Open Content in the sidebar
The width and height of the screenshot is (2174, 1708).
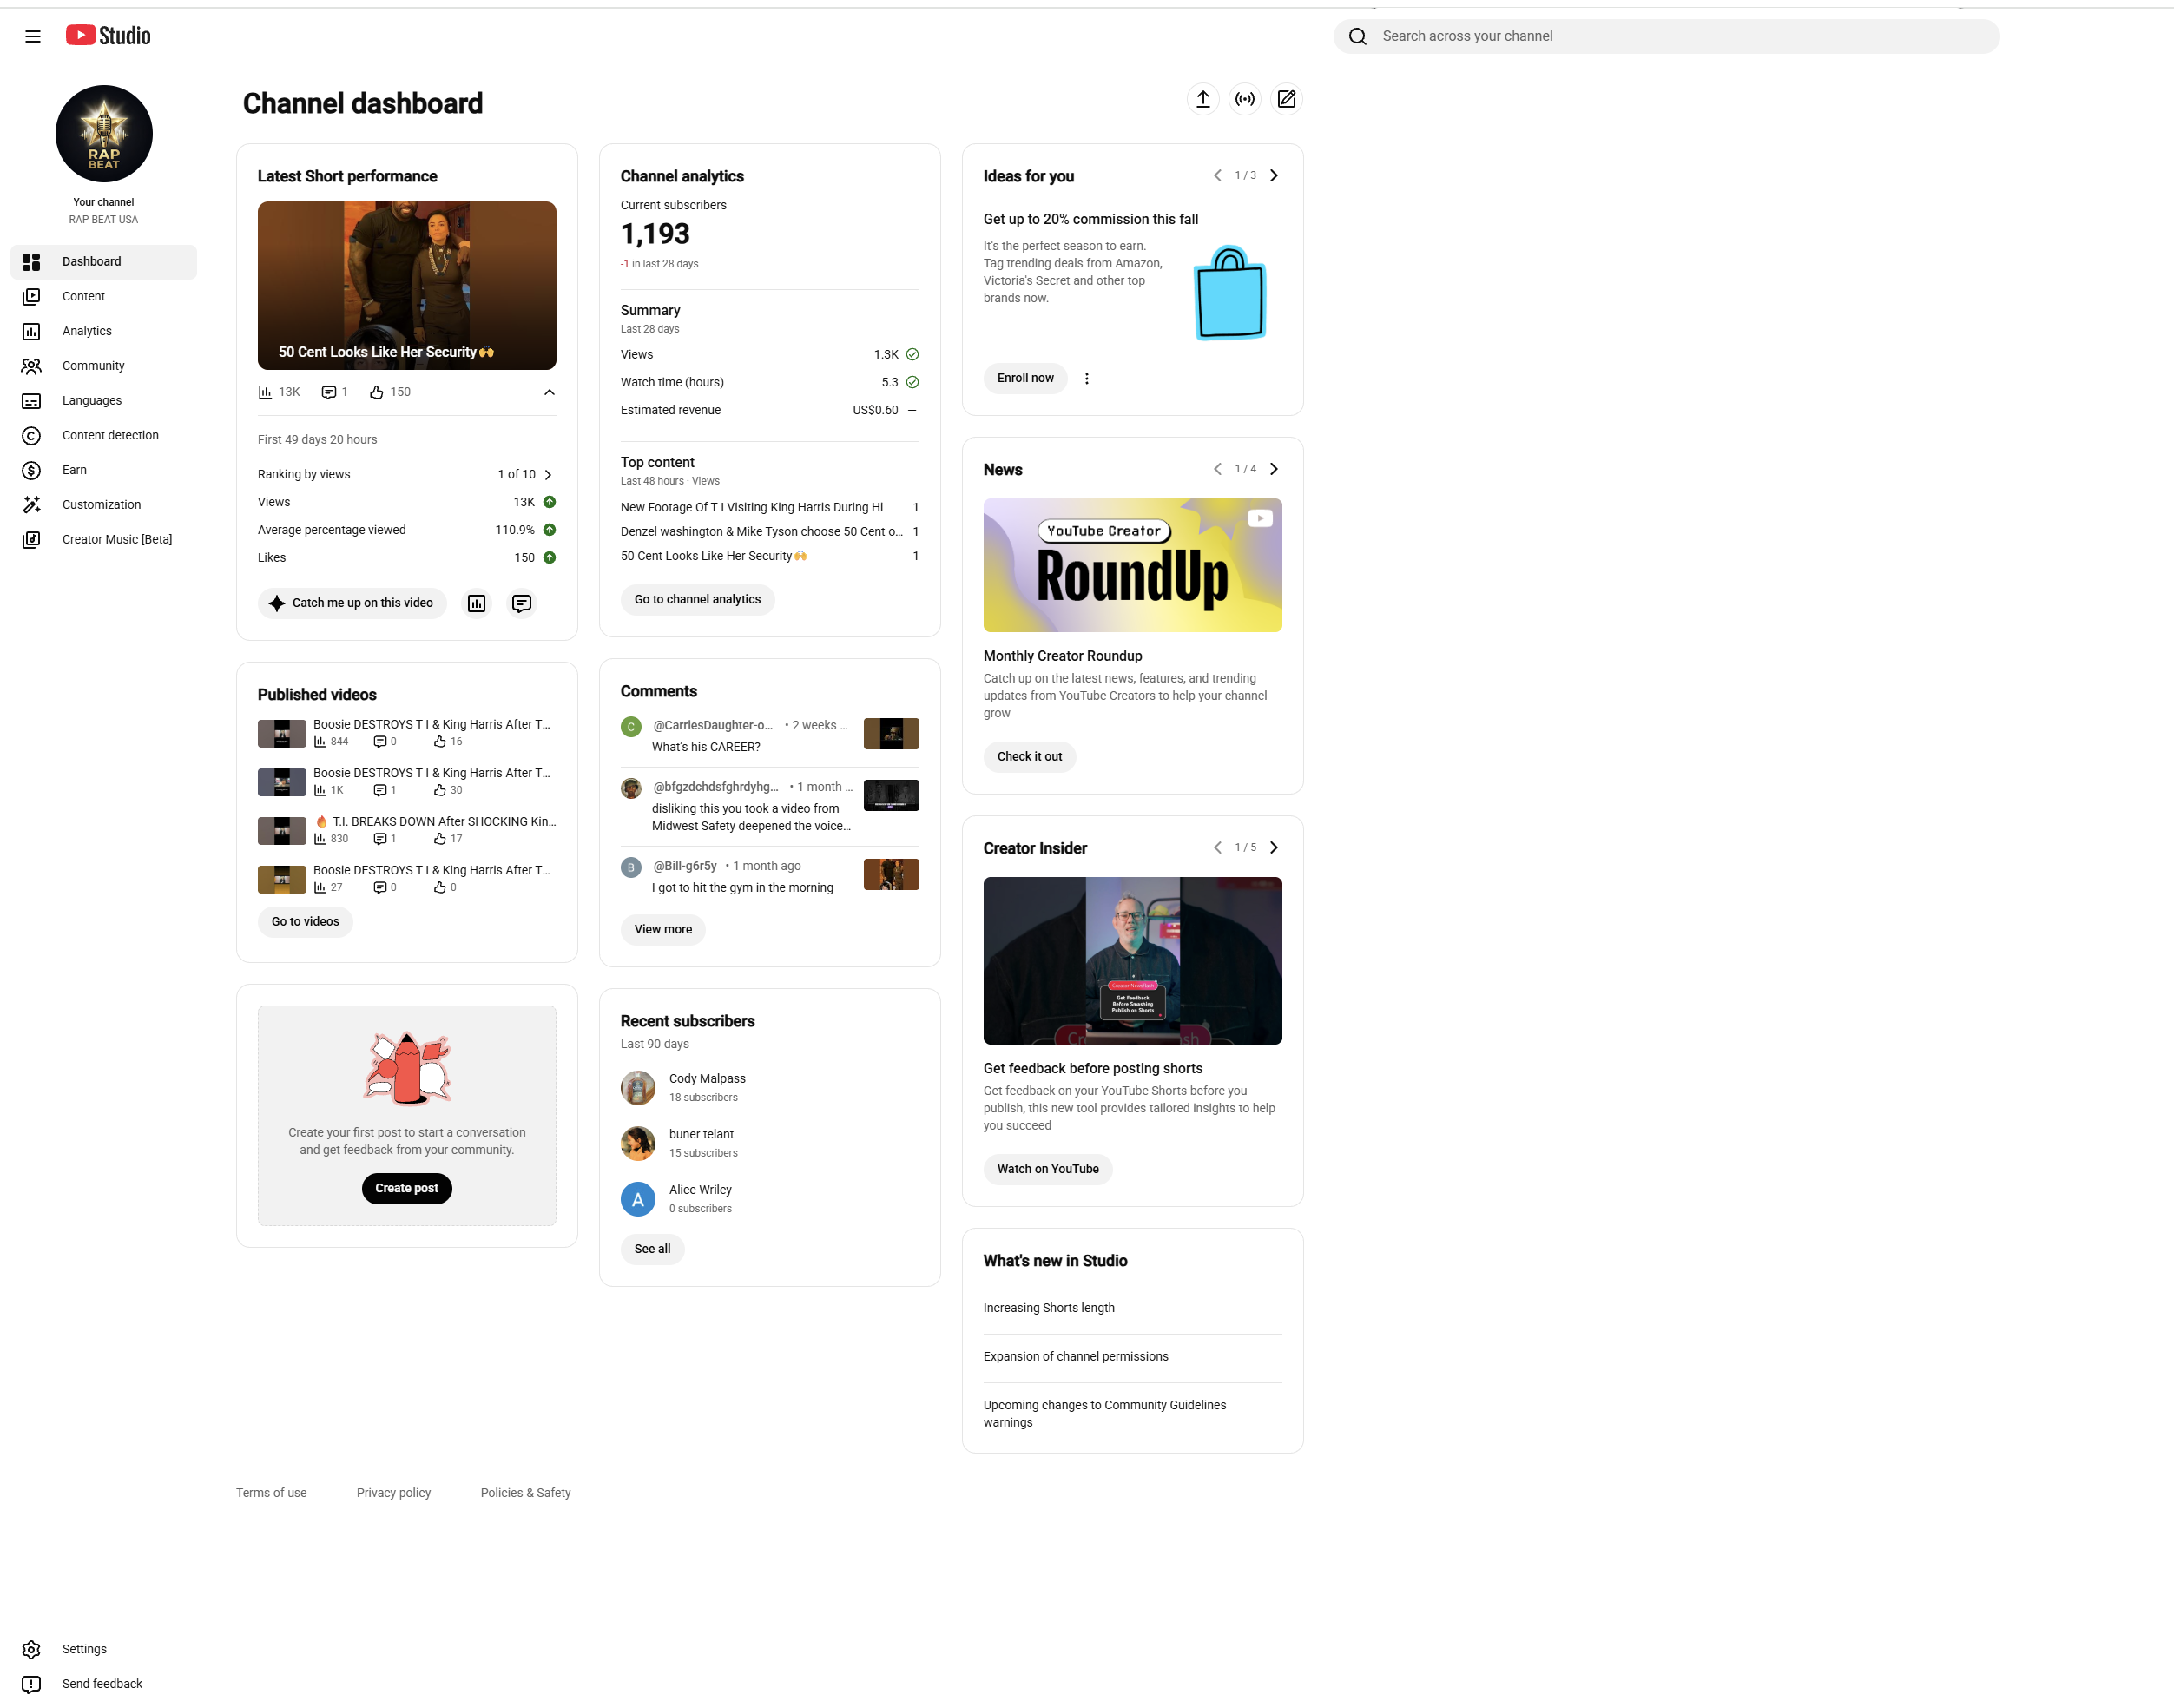pos(104,296)
